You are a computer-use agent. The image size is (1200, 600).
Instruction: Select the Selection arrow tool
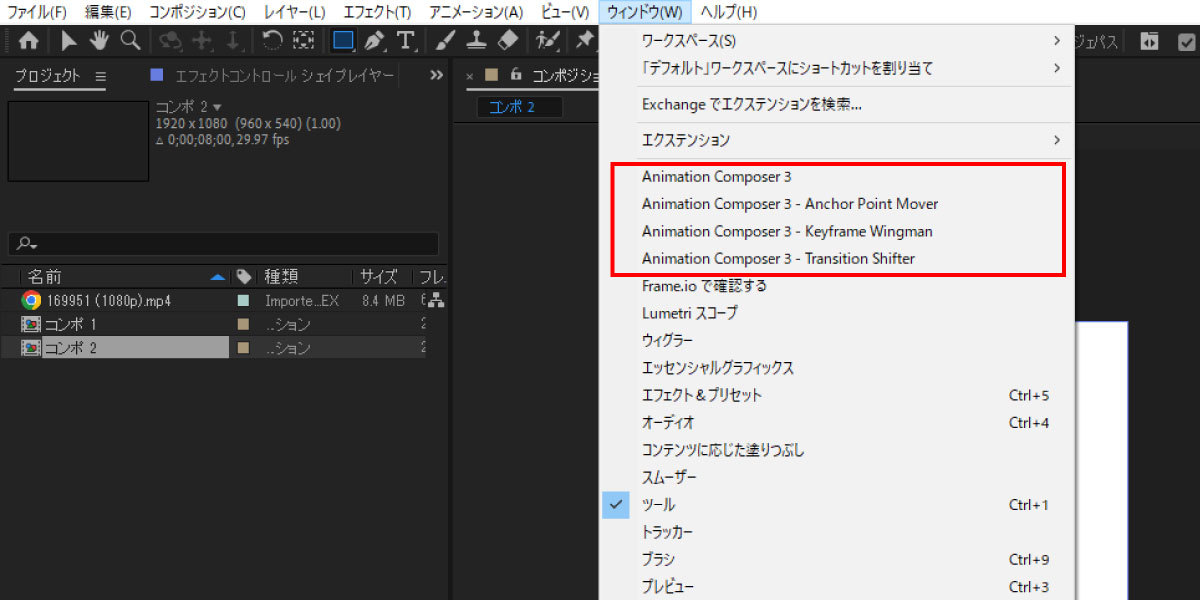pos(69,41)
